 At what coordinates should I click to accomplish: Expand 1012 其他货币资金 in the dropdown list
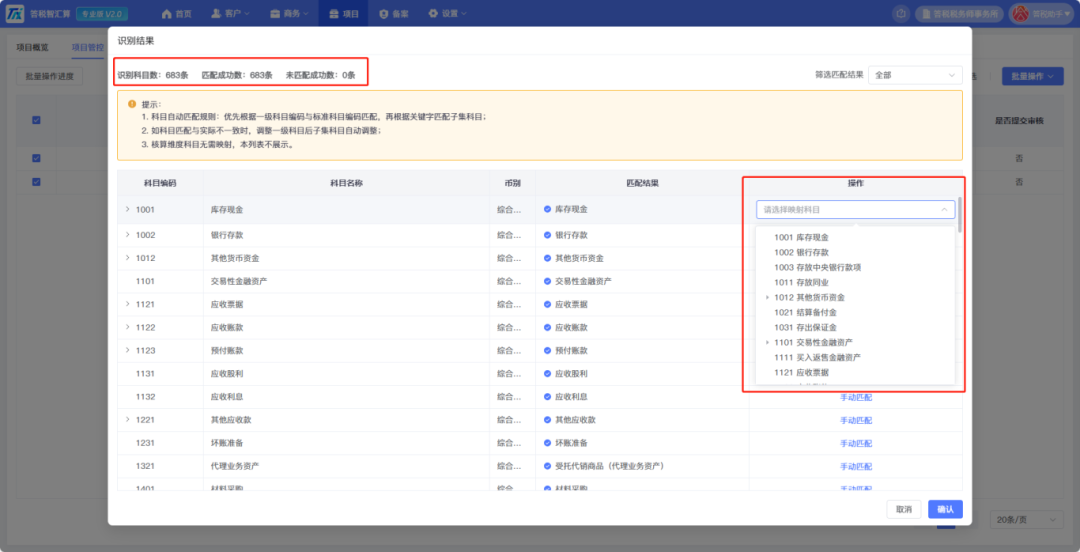point(767,298)
